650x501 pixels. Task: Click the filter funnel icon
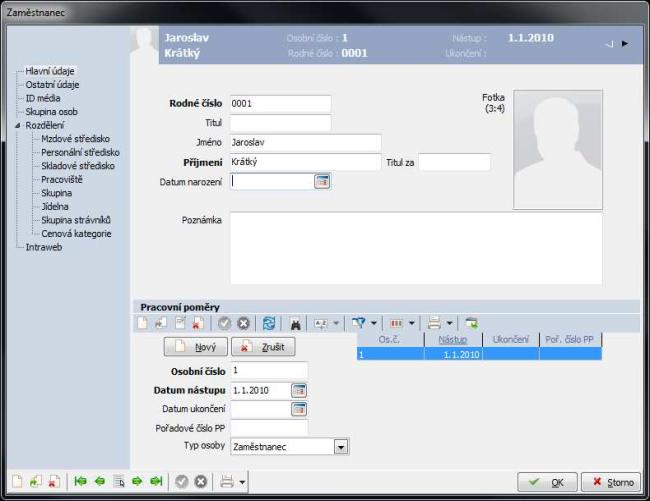point(358,323)
